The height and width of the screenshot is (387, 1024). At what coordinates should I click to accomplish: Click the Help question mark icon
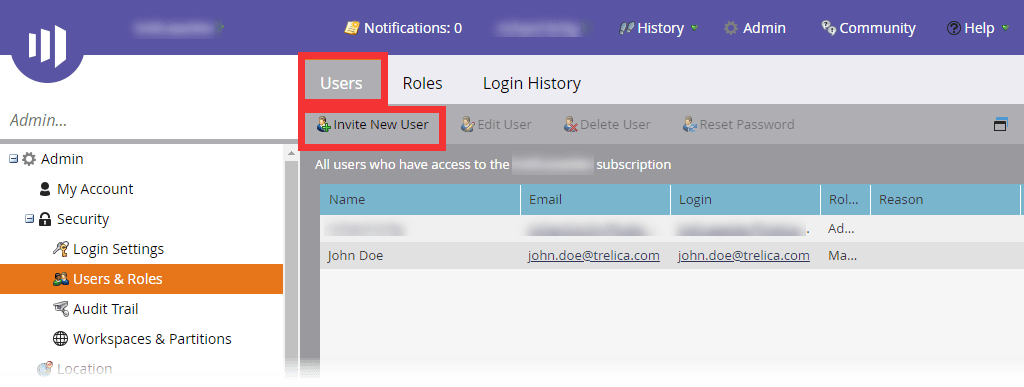(953, 28)
